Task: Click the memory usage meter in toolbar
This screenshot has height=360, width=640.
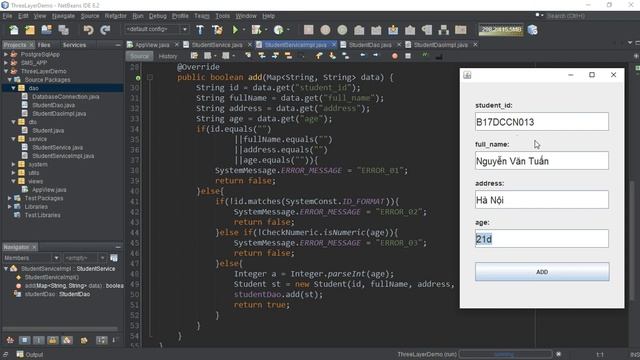Action: 501,30
